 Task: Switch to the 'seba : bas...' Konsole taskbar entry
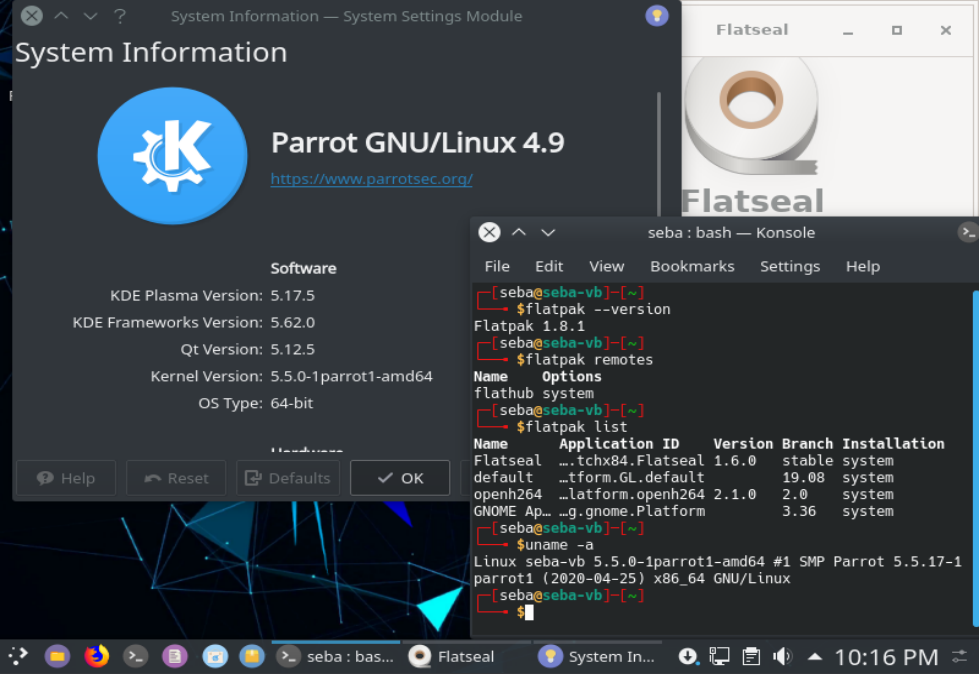click(336, 656)
